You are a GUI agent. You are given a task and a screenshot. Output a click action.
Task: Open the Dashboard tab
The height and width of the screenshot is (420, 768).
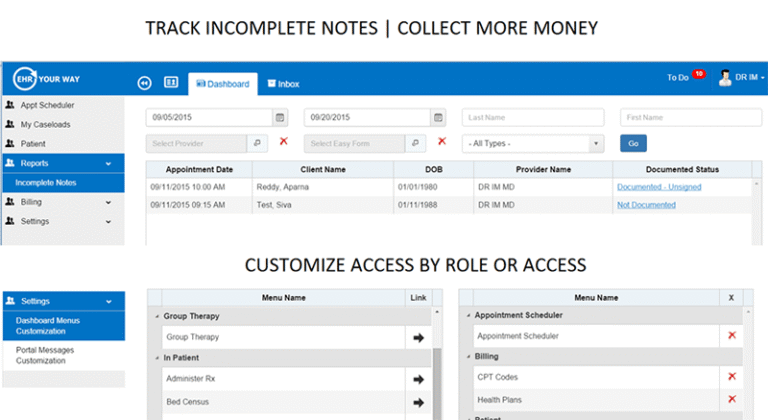click(223, 84)
